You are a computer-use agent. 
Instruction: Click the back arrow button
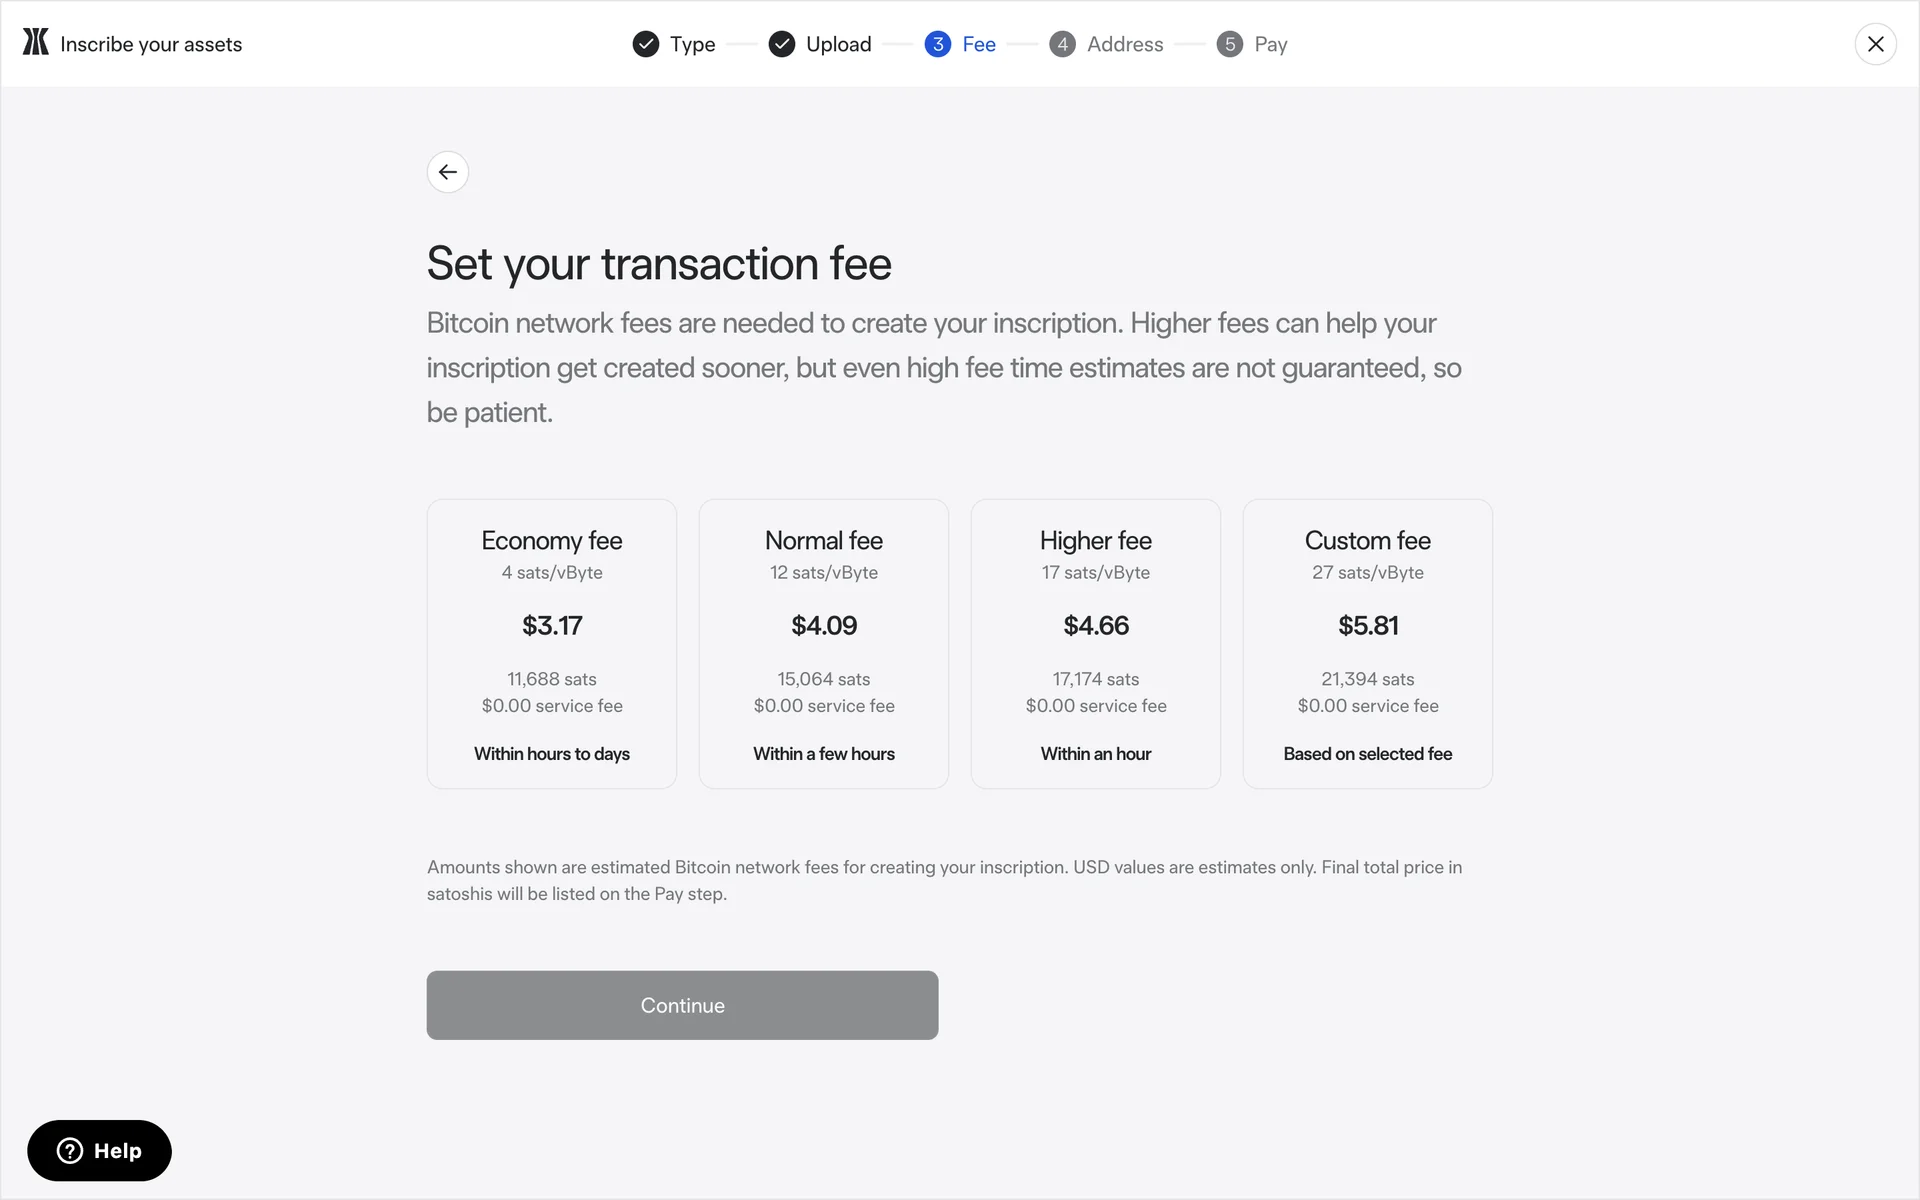point(448,172)
